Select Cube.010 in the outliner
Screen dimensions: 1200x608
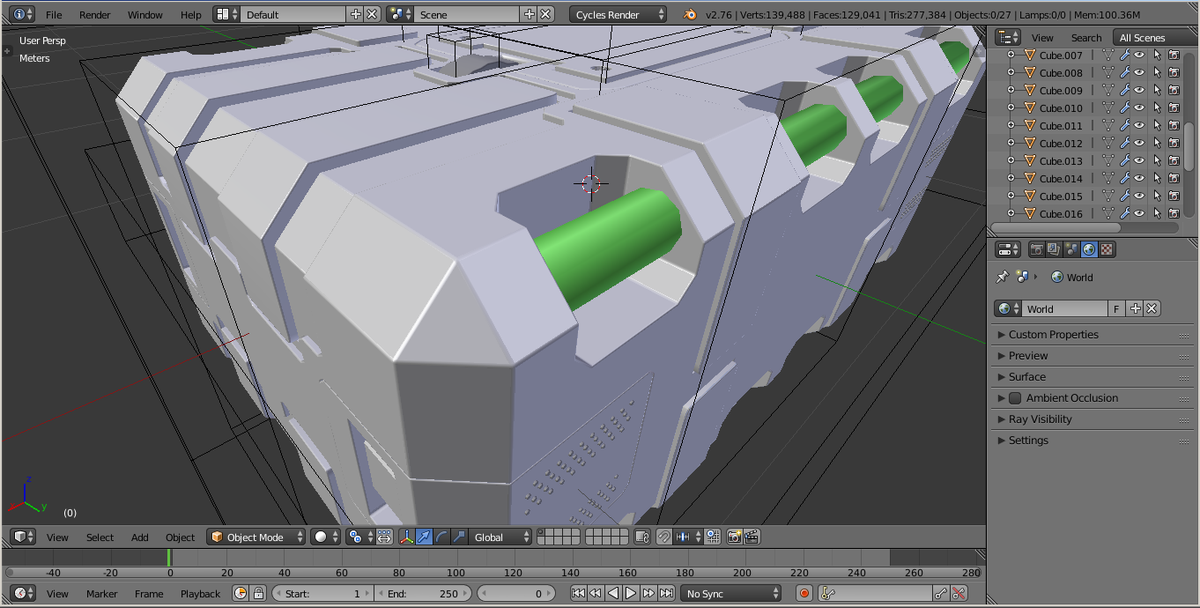(x=1060, y=108)
